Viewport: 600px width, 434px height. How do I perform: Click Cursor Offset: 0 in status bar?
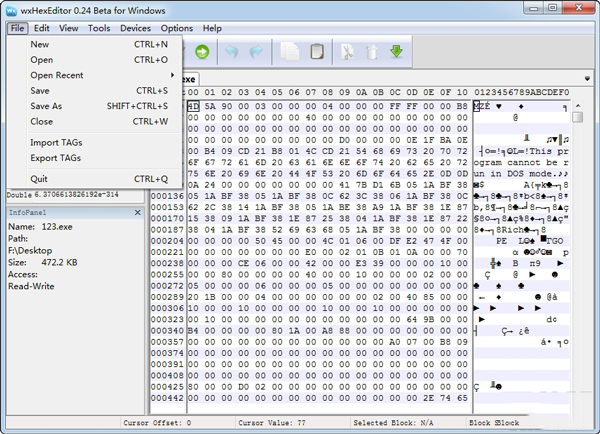[157, 423]
